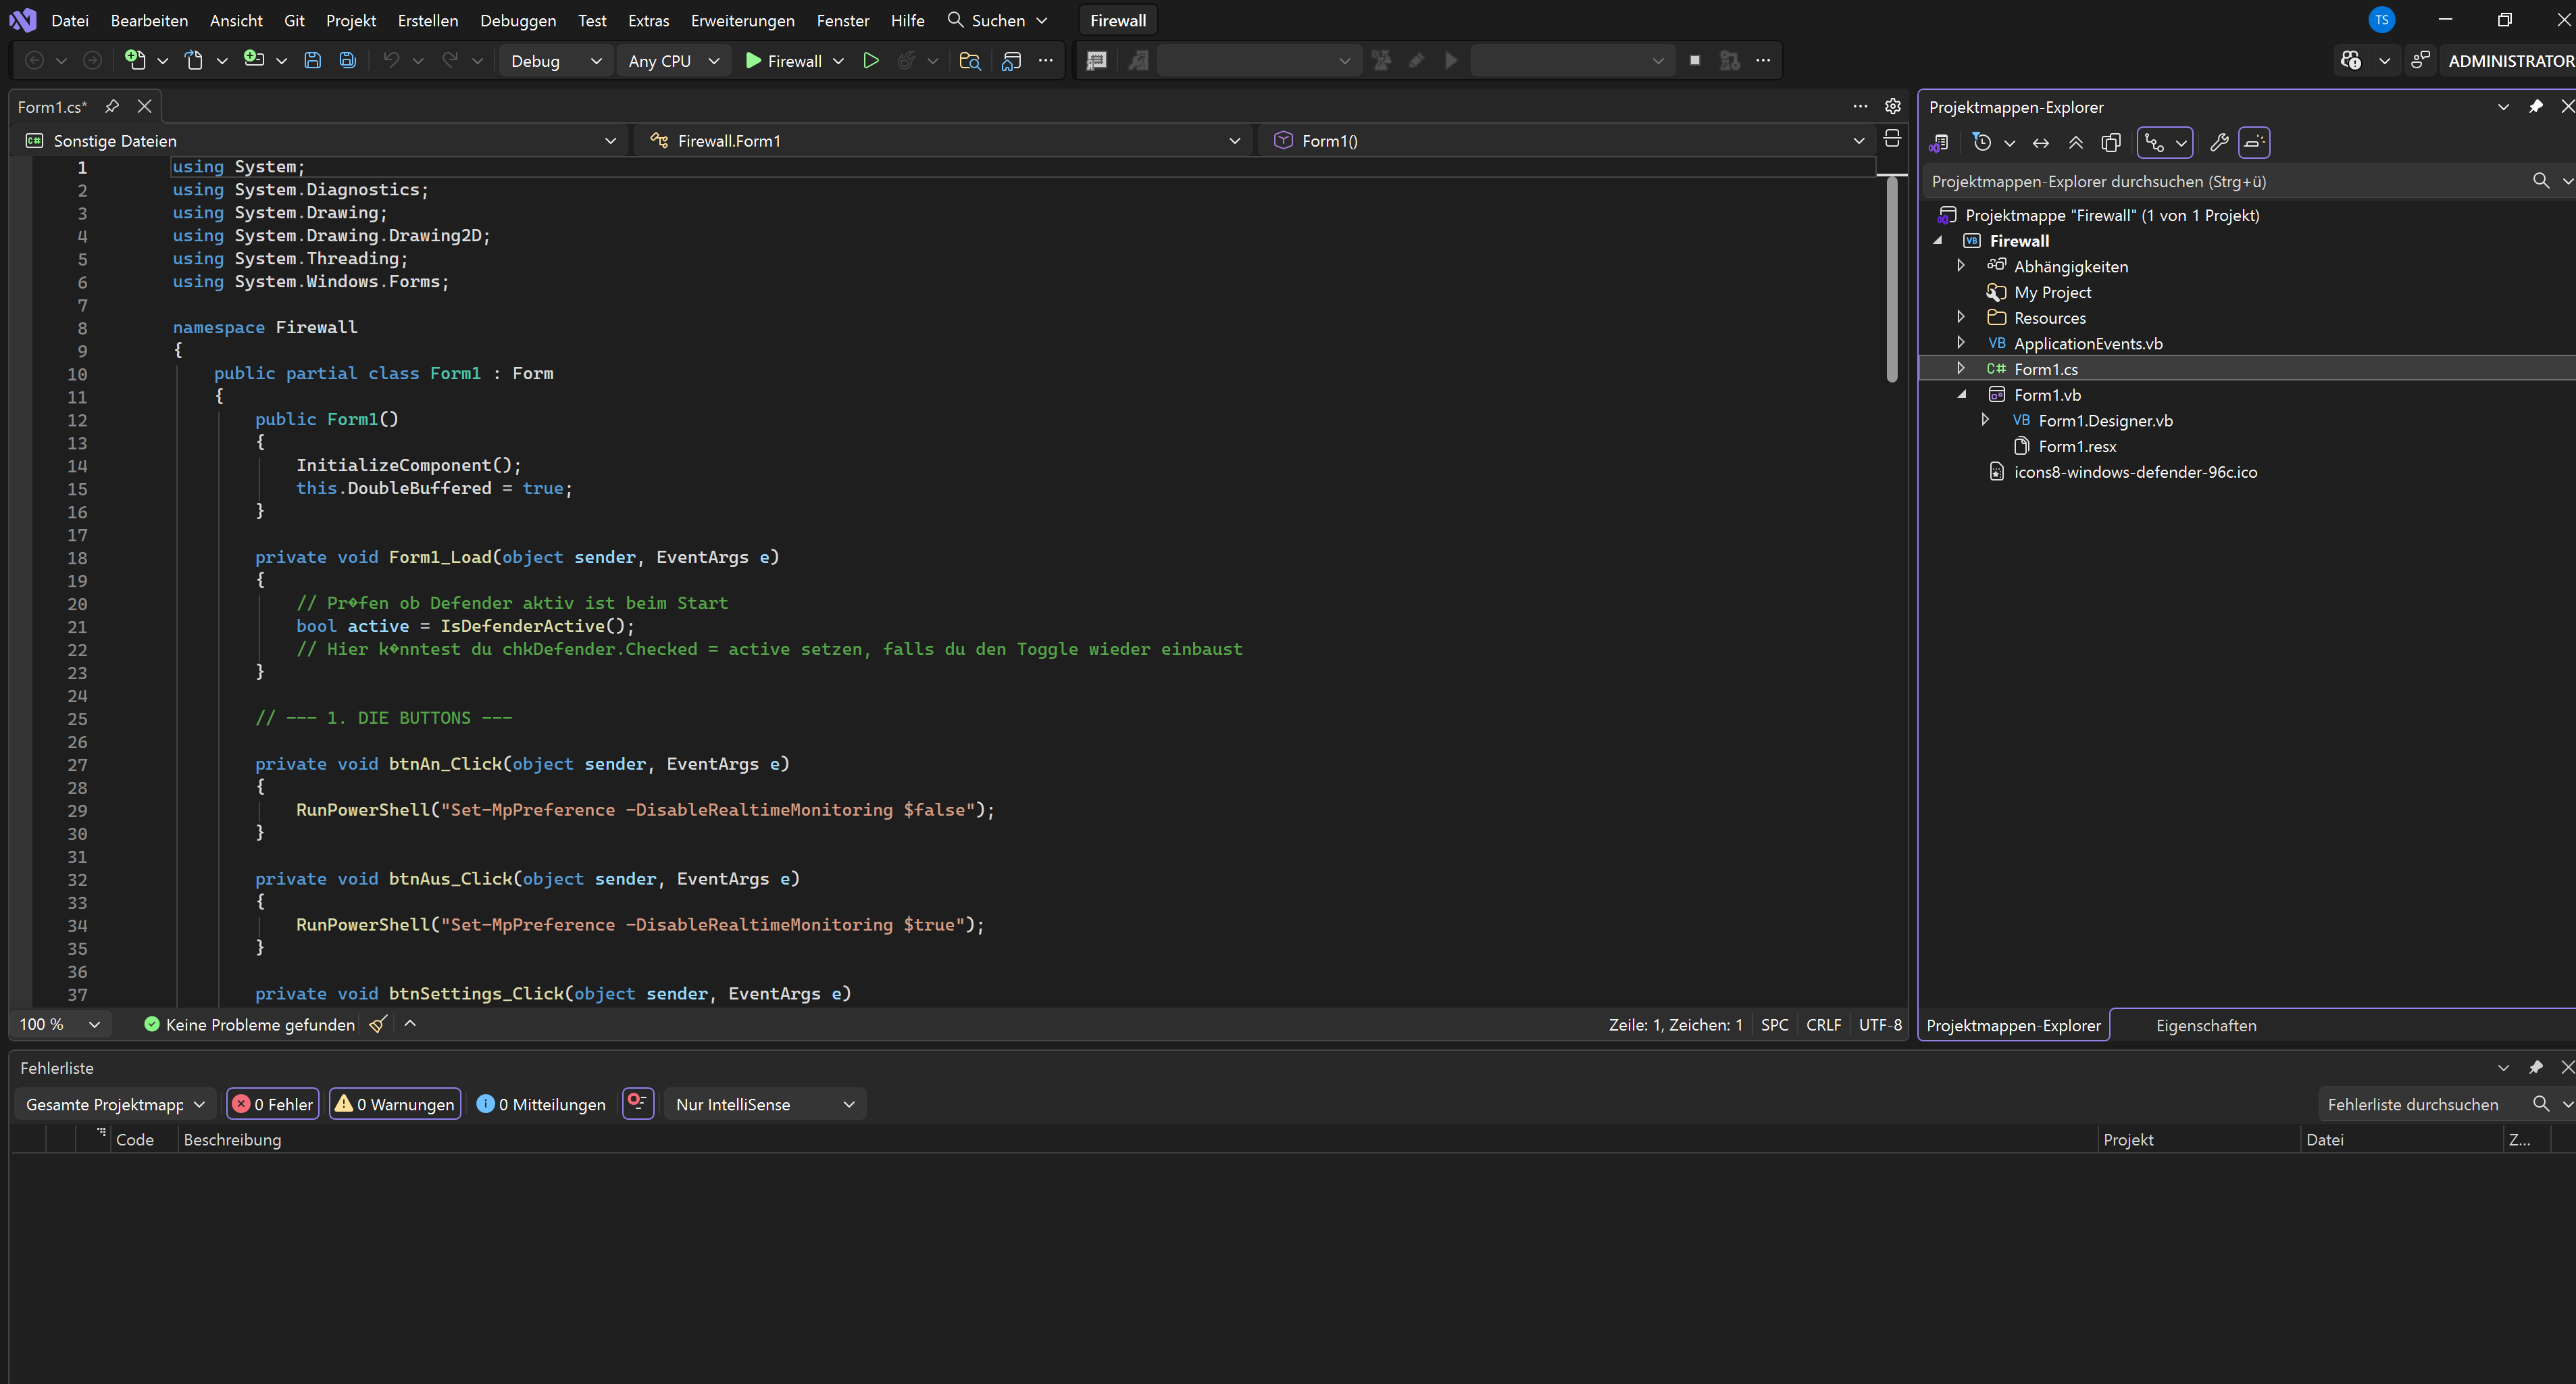Click the CRLF line ending indicator

coord(1823,1024)
